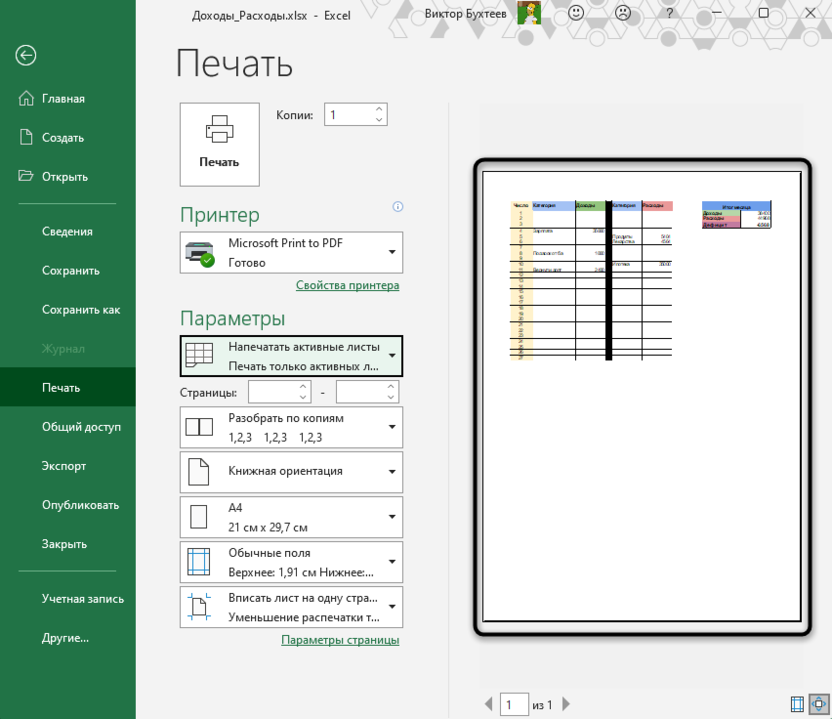Click the large Print button

tap(219, 144)
